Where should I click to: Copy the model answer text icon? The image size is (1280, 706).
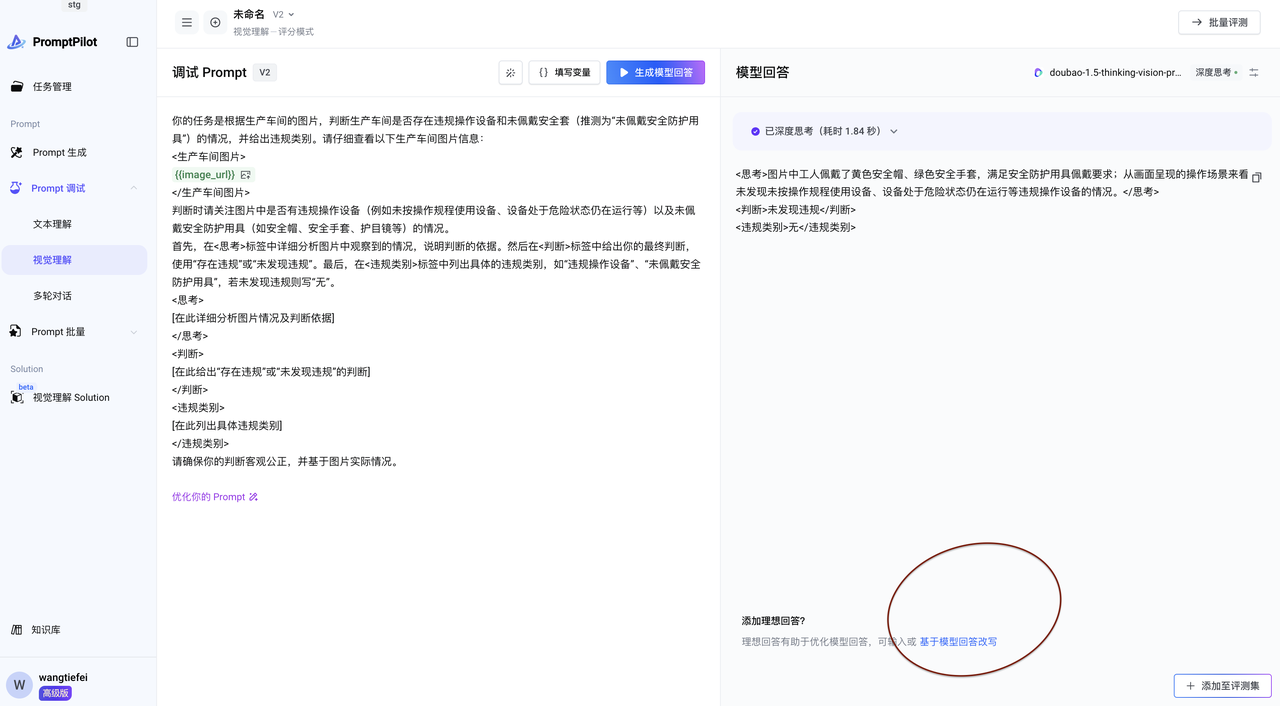1257,177
